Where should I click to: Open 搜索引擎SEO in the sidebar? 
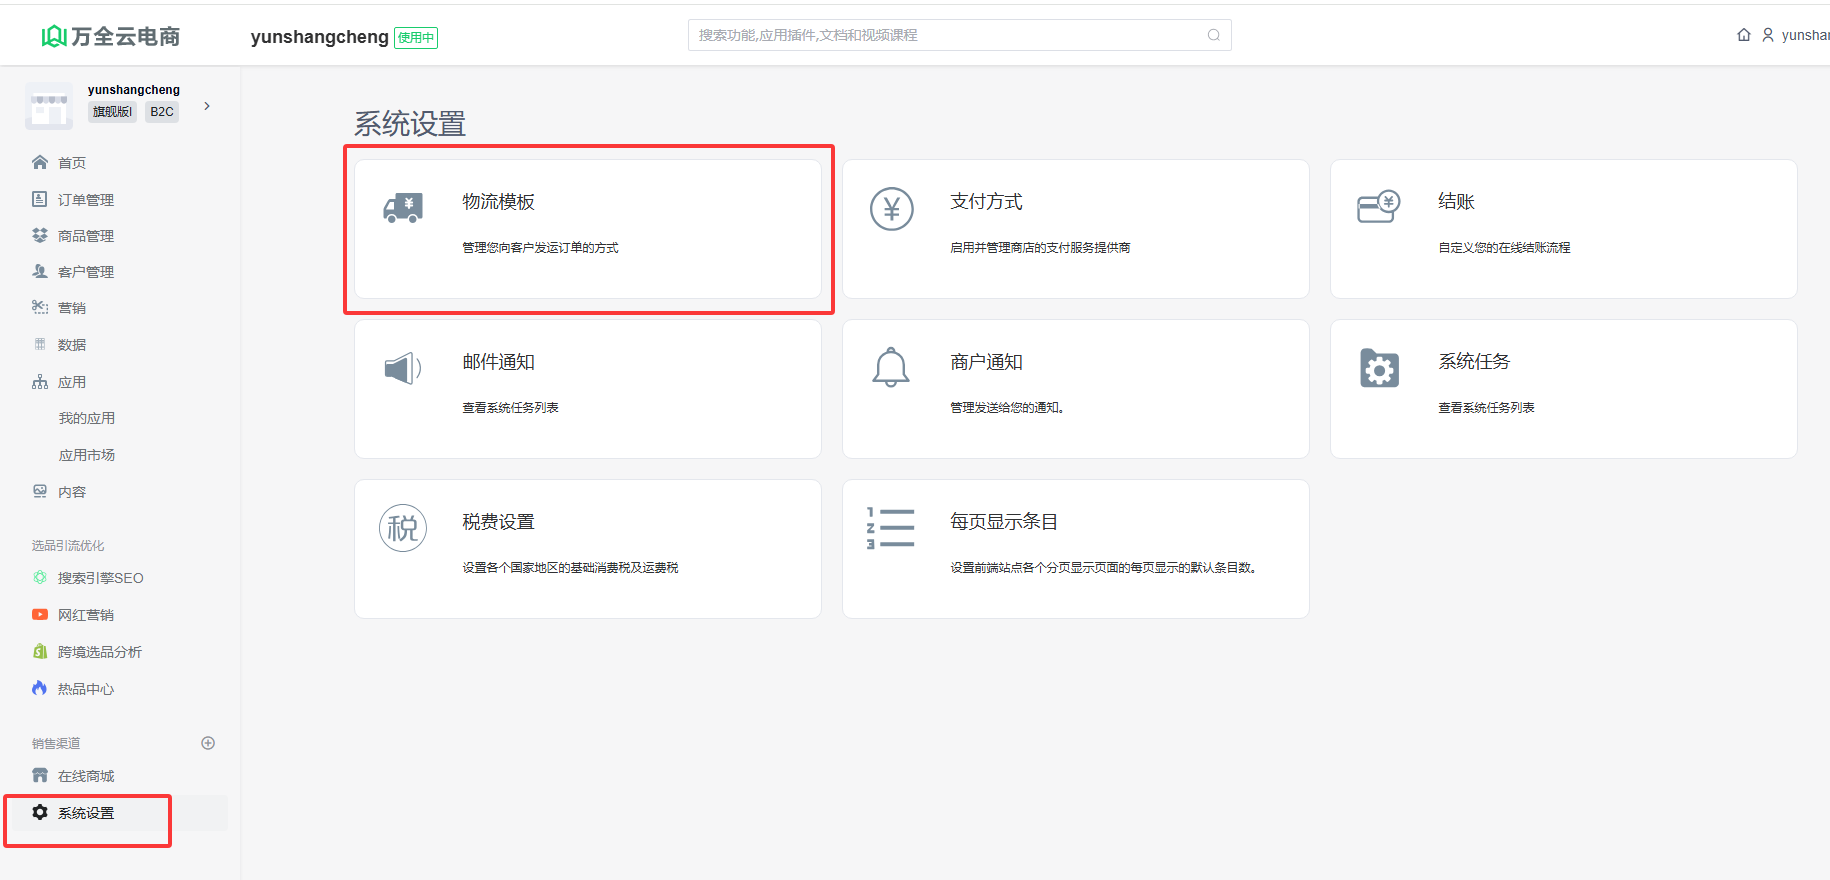click(x=100, y=578)
